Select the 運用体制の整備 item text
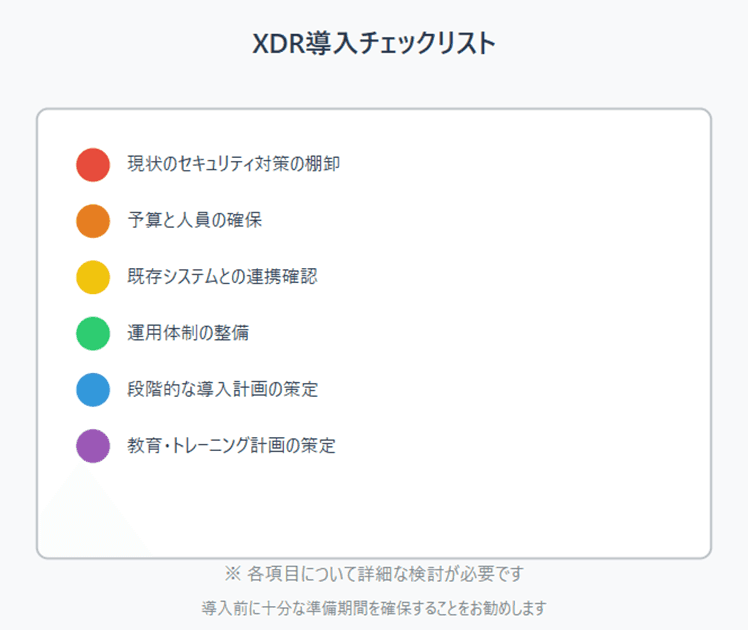This screenshot has height=630, width=748. (188, 333)
